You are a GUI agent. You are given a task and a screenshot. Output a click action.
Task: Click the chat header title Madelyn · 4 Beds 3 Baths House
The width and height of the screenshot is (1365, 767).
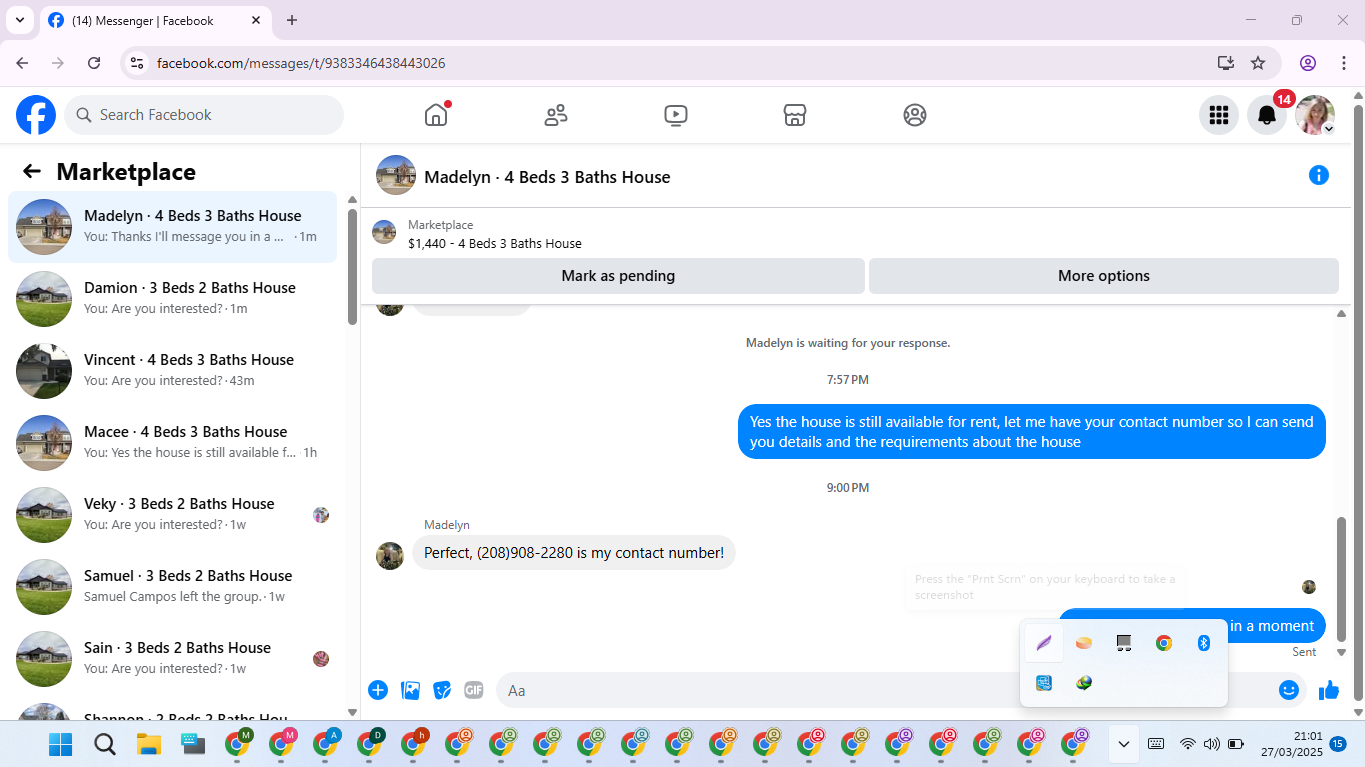[x=547, y=177]
